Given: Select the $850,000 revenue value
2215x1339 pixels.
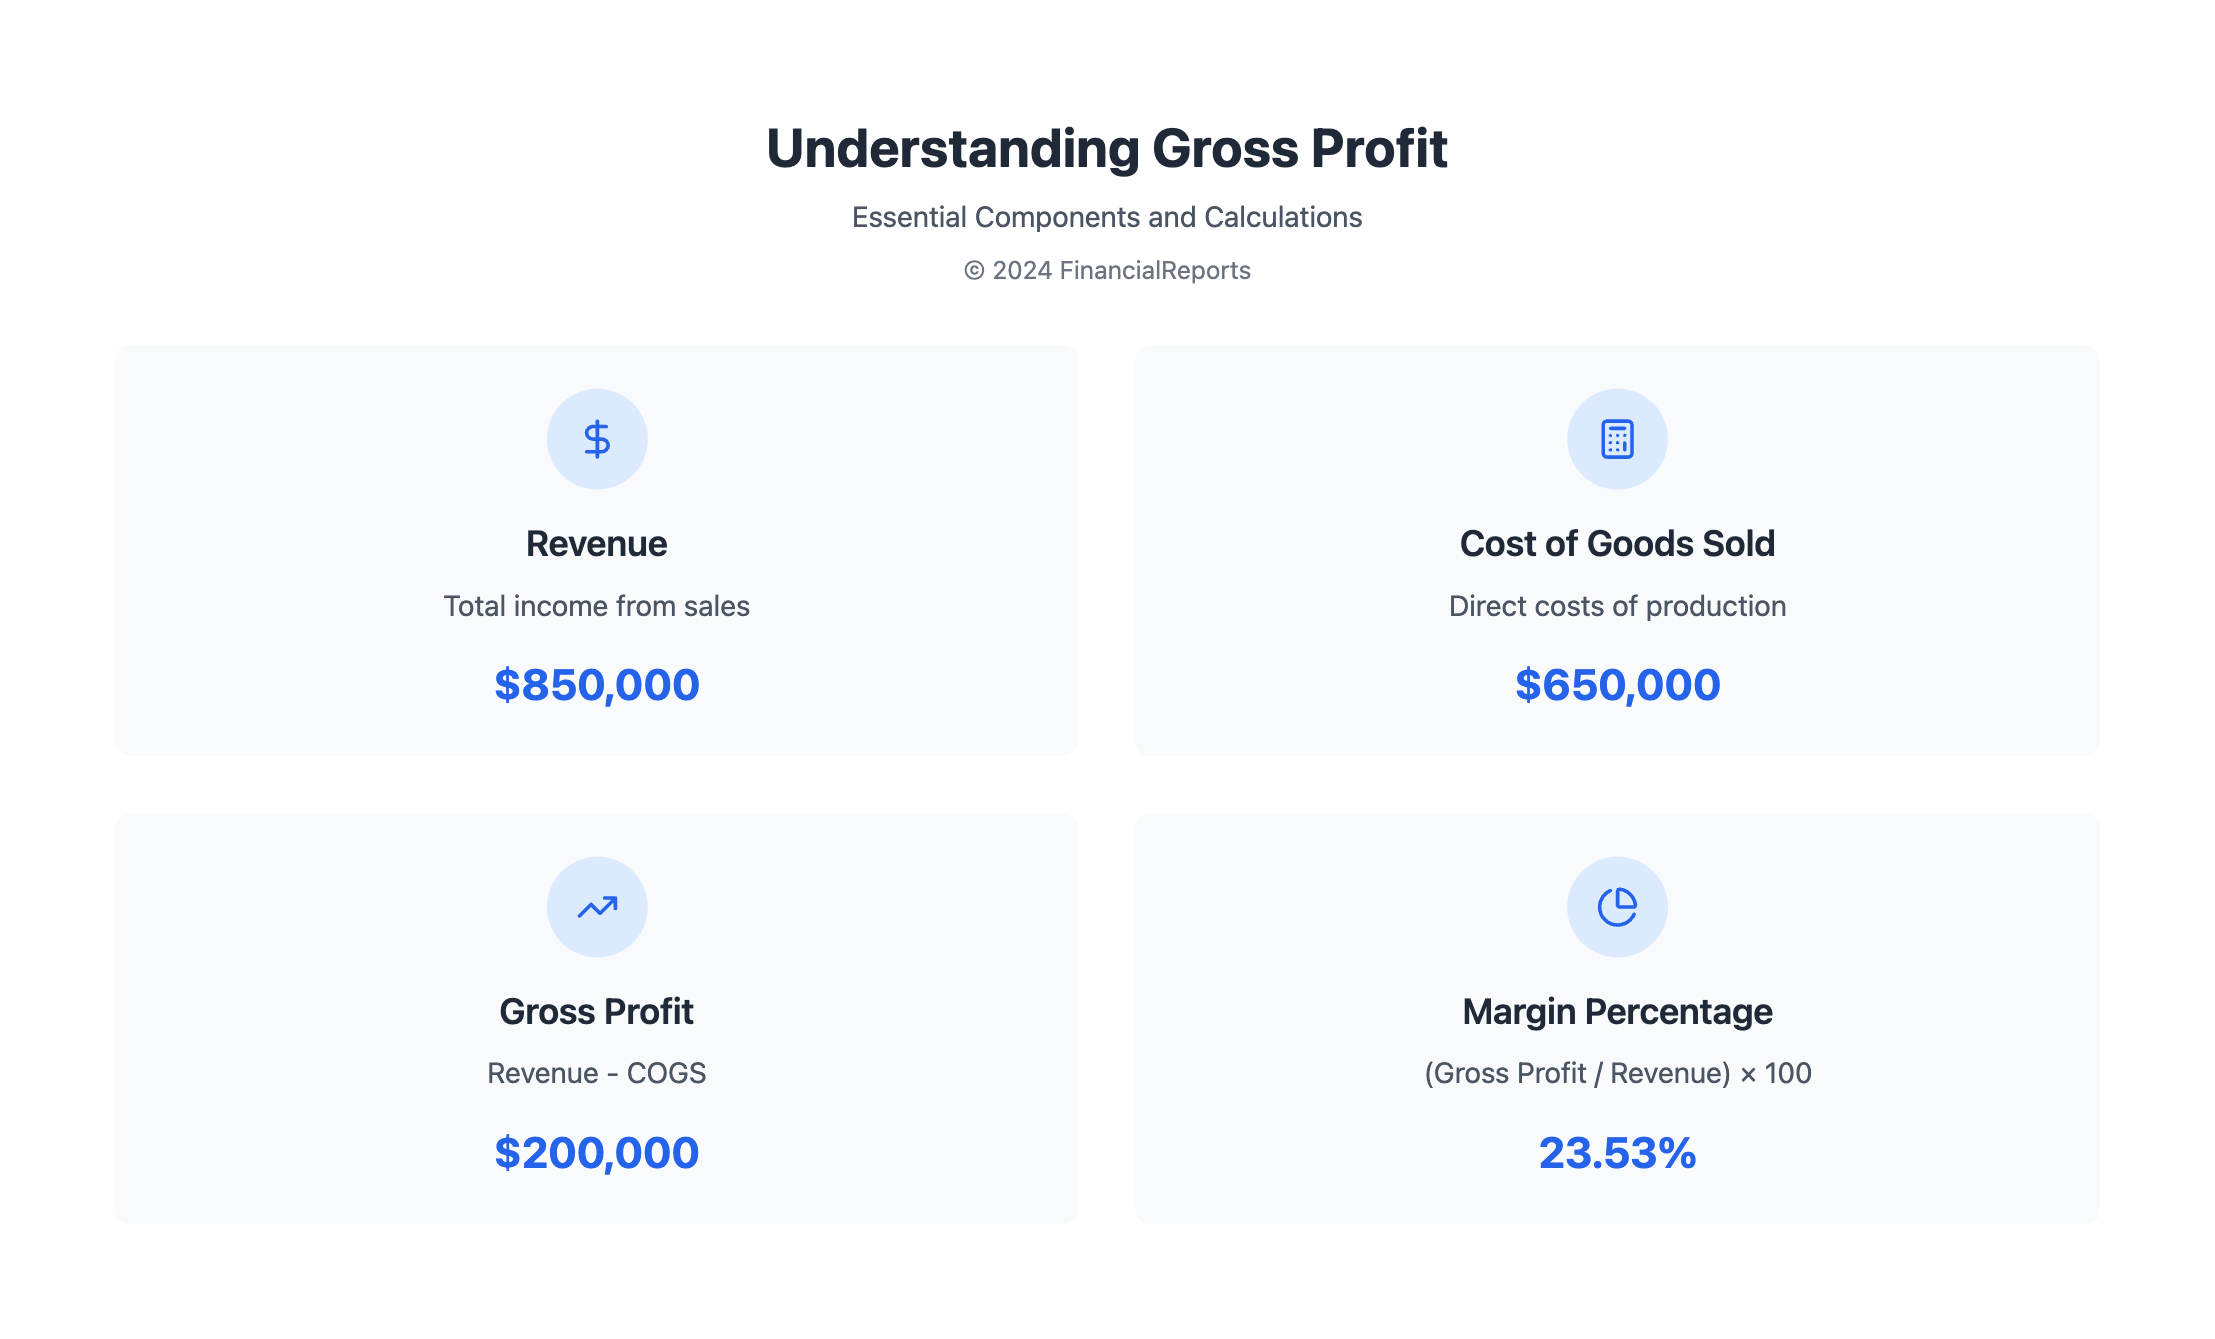Looking at the screenshot, I should click(597, 685).
